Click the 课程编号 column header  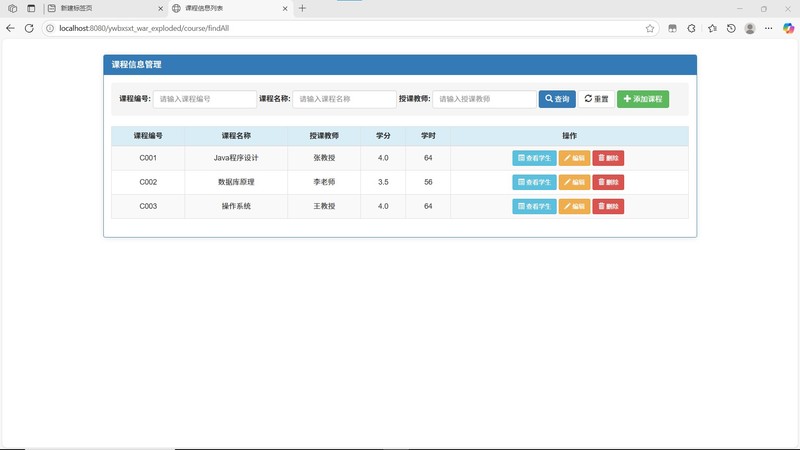(x=148, y=136)
